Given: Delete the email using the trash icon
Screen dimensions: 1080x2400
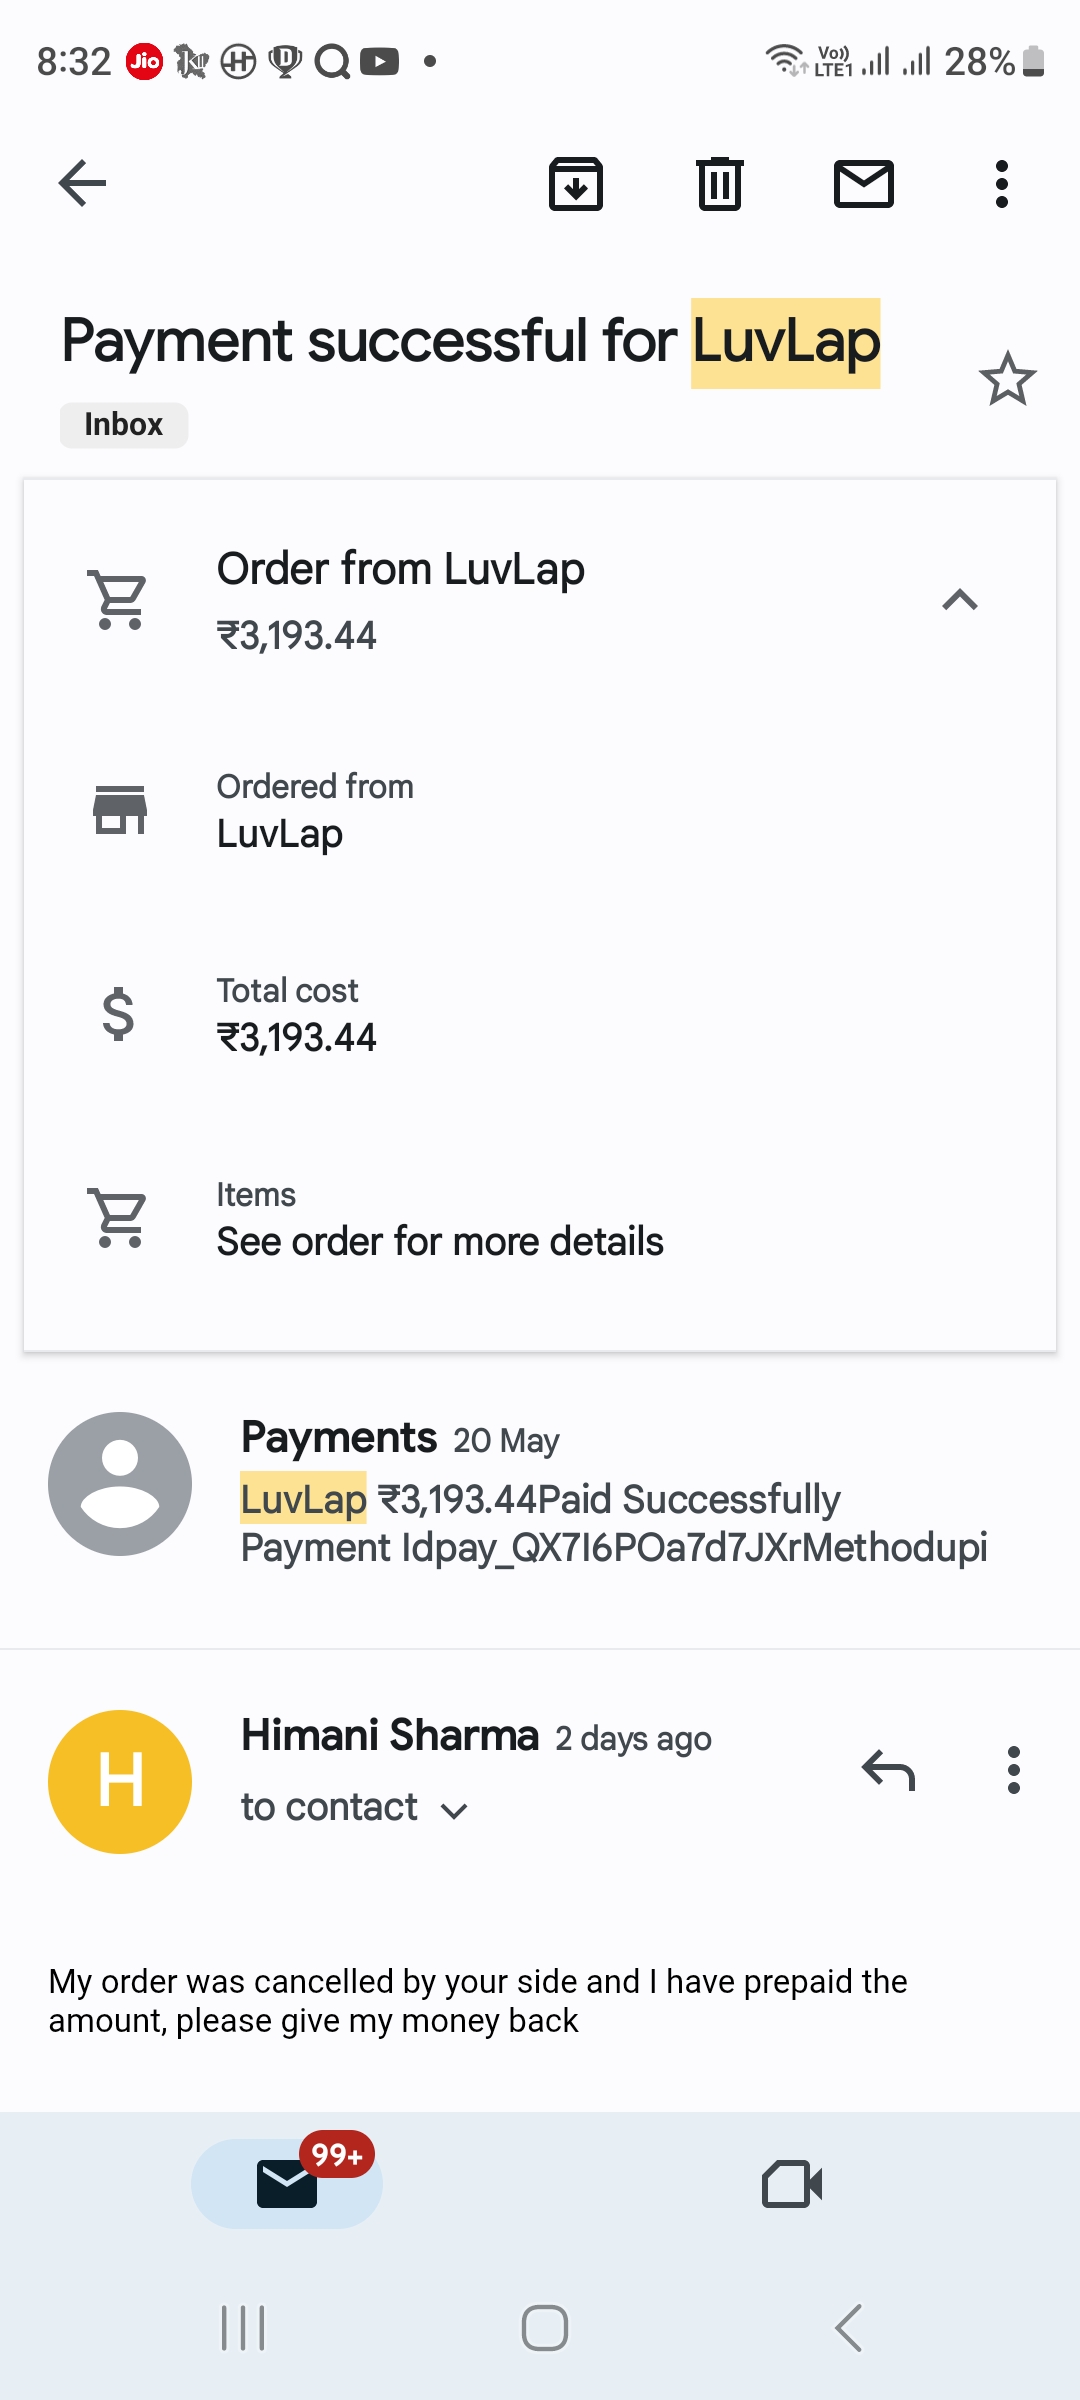Looking at the screenshot, I should [x=720, y=184].
